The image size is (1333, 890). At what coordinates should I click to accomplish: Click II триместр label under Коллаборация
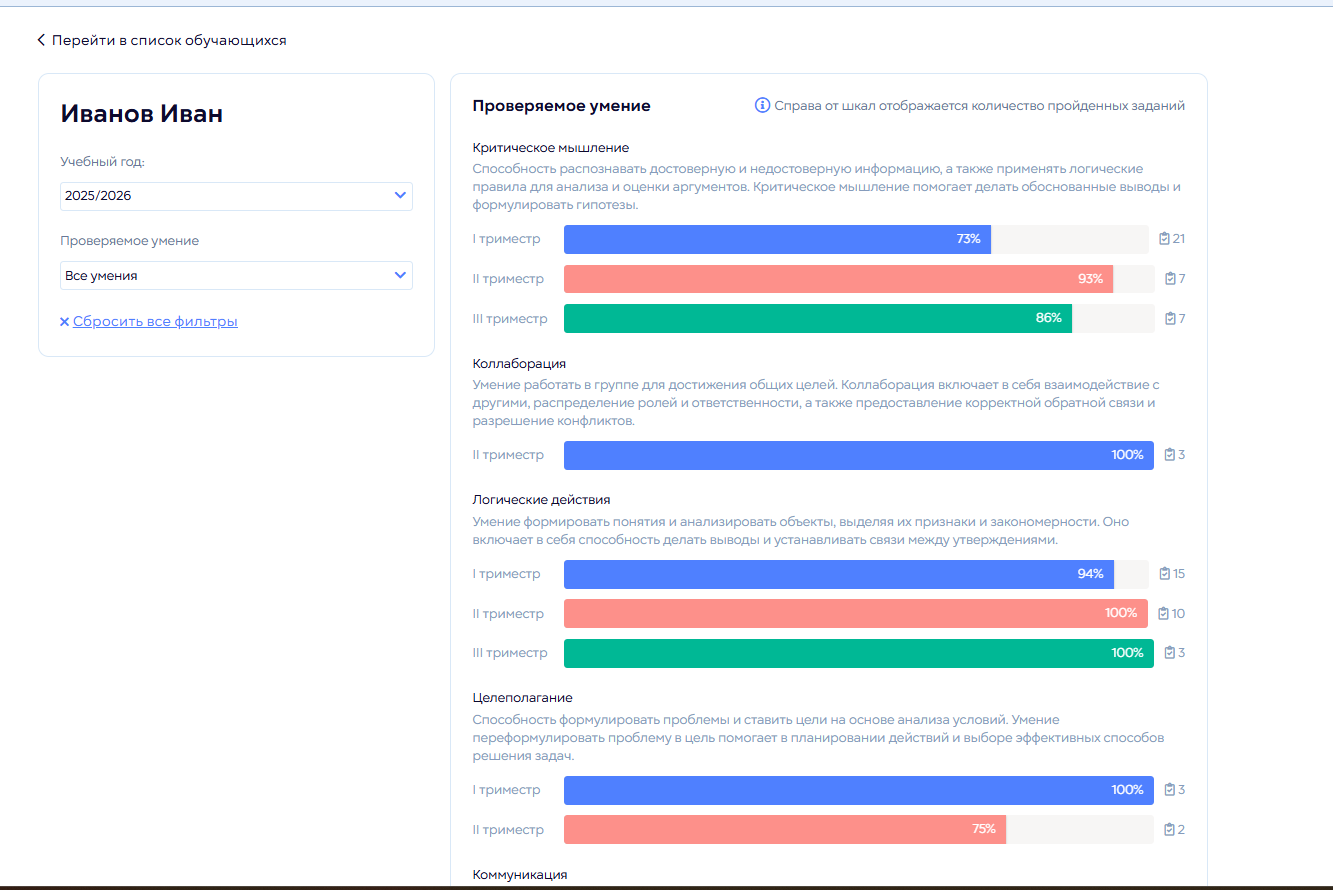(x=509, y=455)
